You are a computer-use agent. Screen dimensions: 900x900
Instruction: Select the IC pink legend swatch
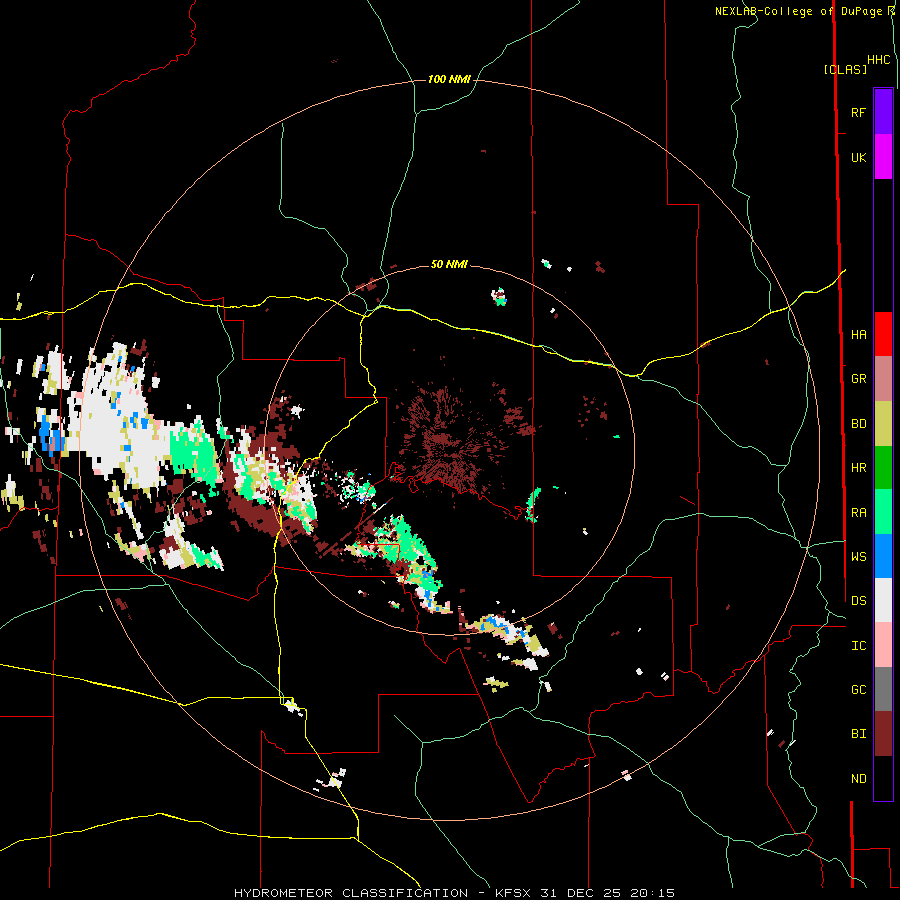[x=883, y=645]
